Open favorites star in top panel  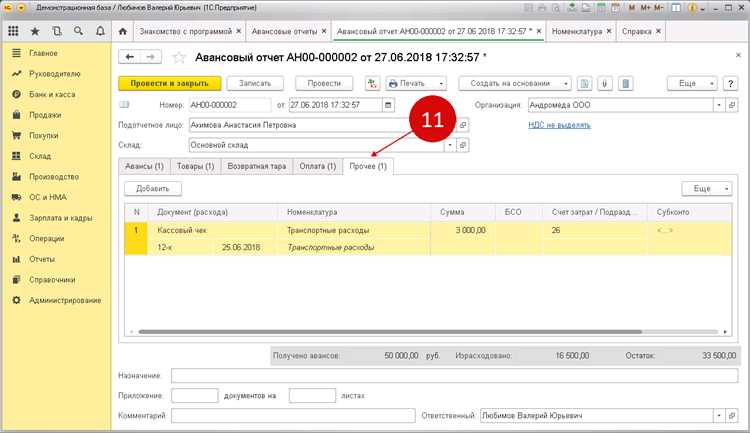[x=35, y=31]
